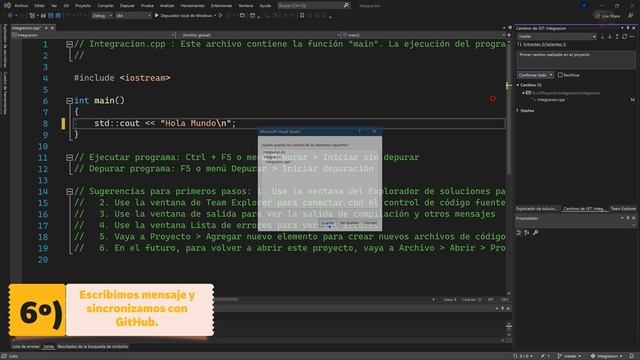Viewport: 640px width, 360px height.
Task: Open the Proyecto menu
Action: pos(83,6)
